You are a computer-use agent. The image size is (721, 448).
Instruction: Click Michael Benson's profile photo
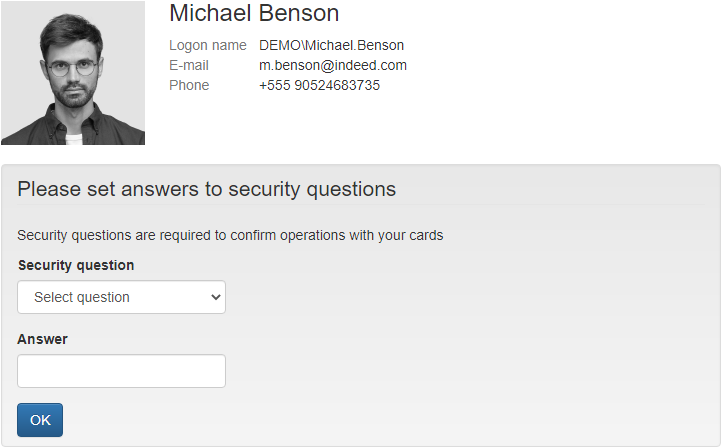[72, 73]
